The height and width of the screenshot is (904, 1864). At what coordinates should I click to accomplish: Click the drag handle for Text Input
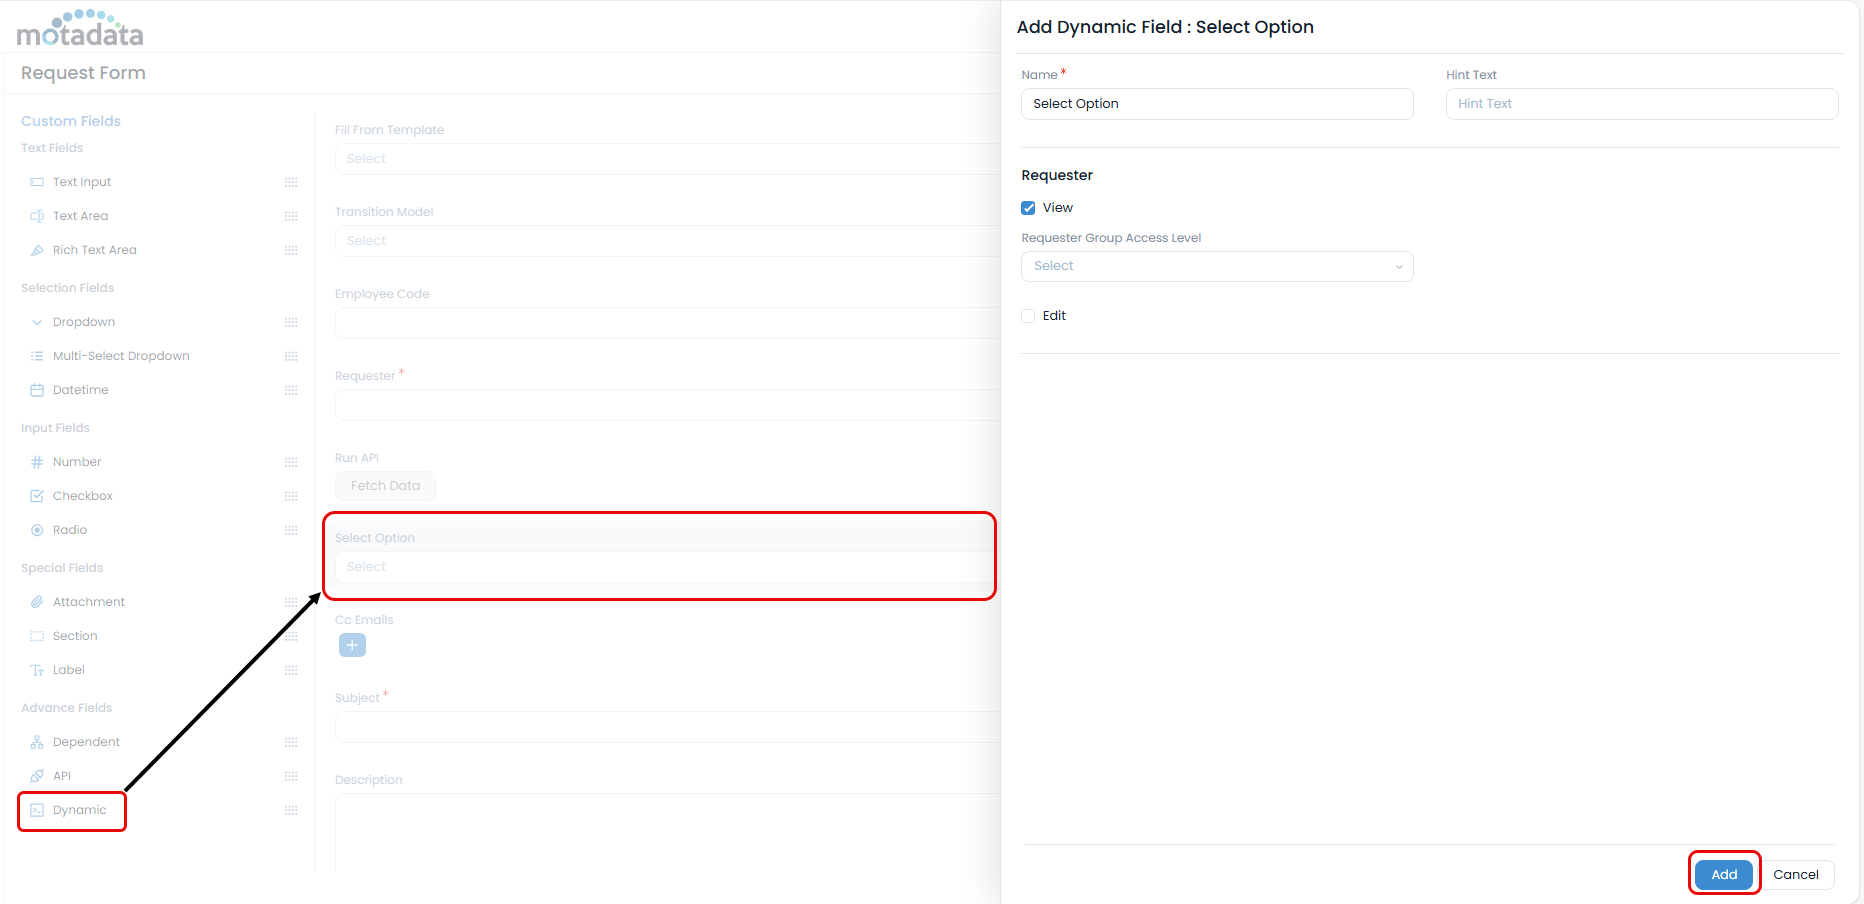point(291,182)
